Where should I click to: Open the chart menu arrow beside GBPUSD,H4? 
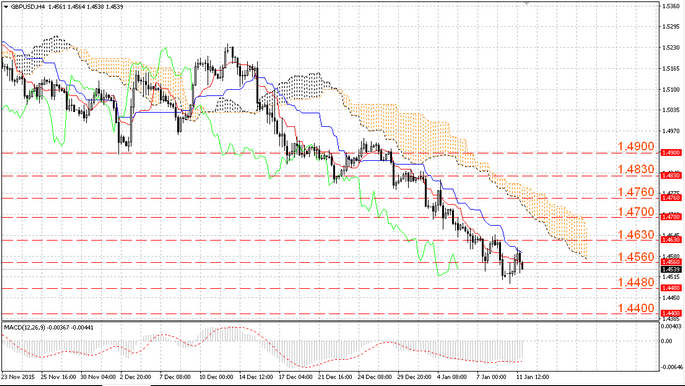(x=5, y=7)
